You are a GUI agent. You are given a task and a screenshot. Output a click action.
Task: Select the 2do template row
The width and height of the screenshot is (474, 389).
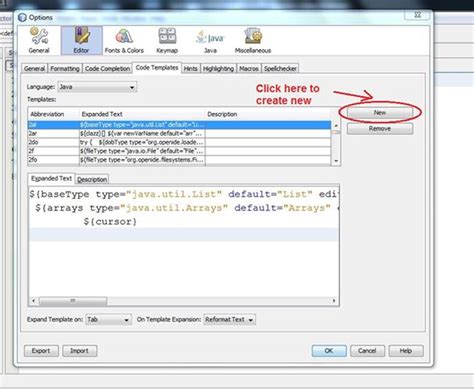179,142
